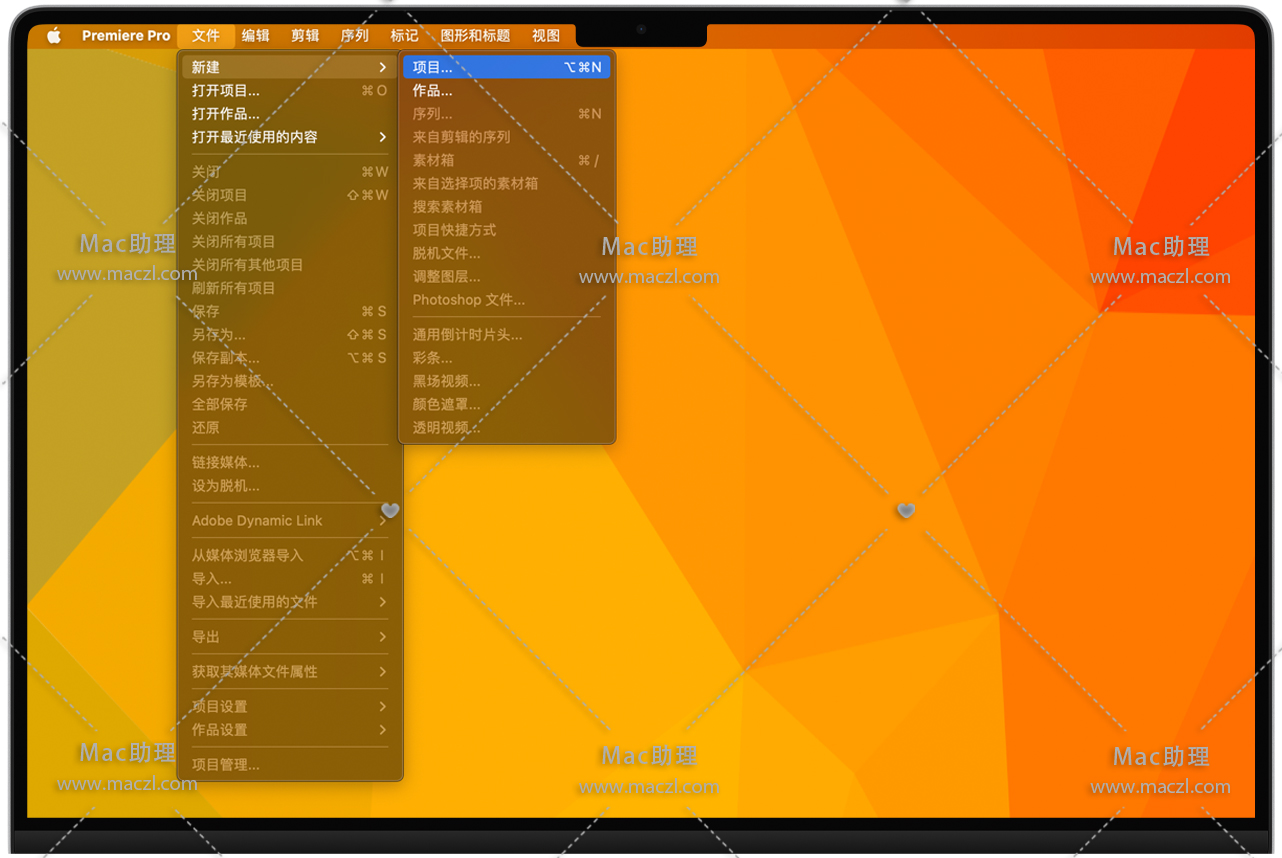Expand the 新建 submenu chevron
This screenshot has width=1282, height=858.
click(382, 67)
